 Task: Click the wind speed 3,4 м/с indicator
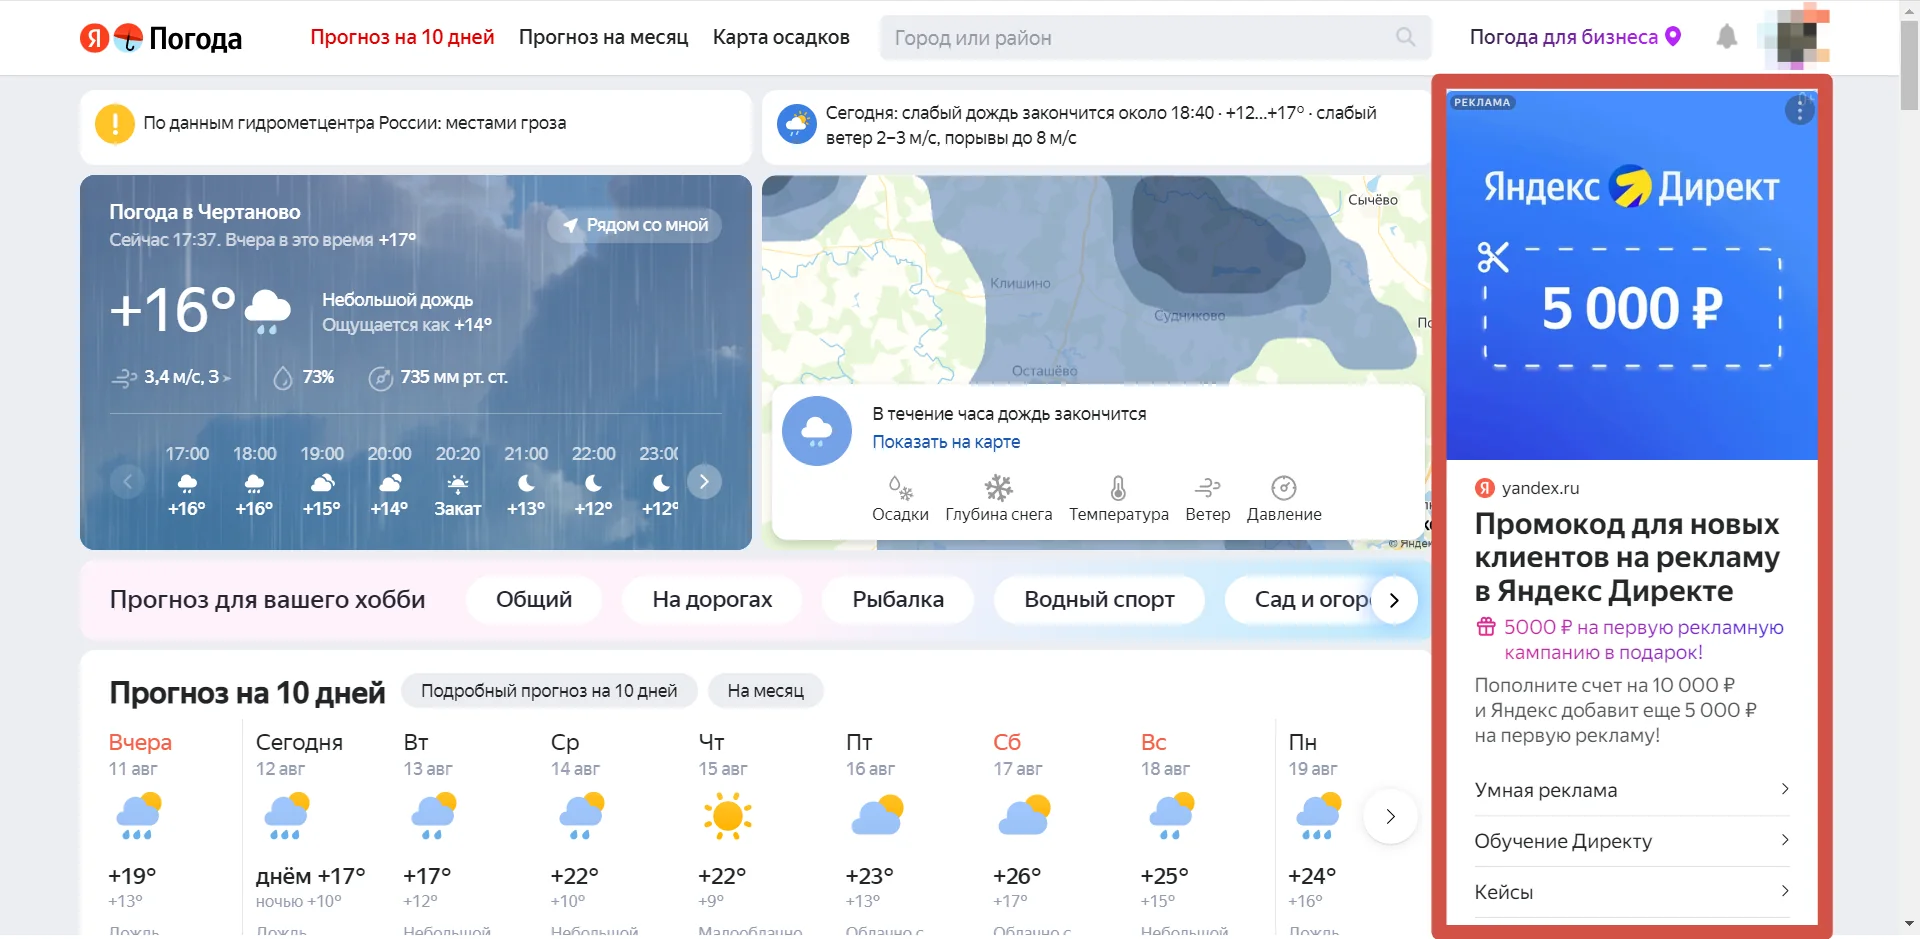tap(171, 377)
